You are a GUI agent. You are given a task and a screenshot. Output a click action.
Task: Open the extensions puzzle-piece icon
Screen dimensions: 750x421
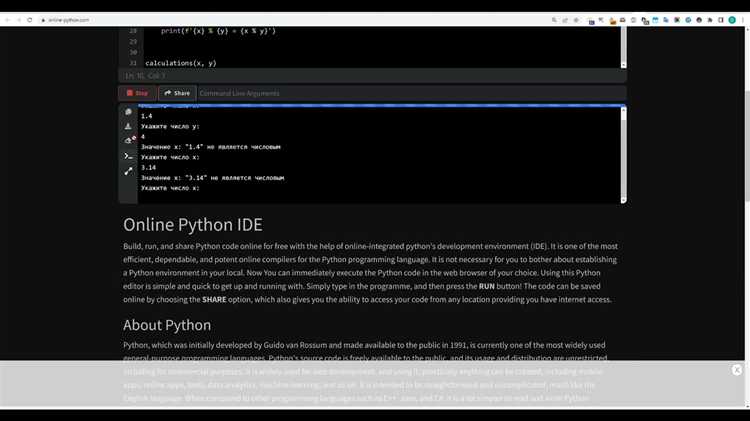coord(710,20)
